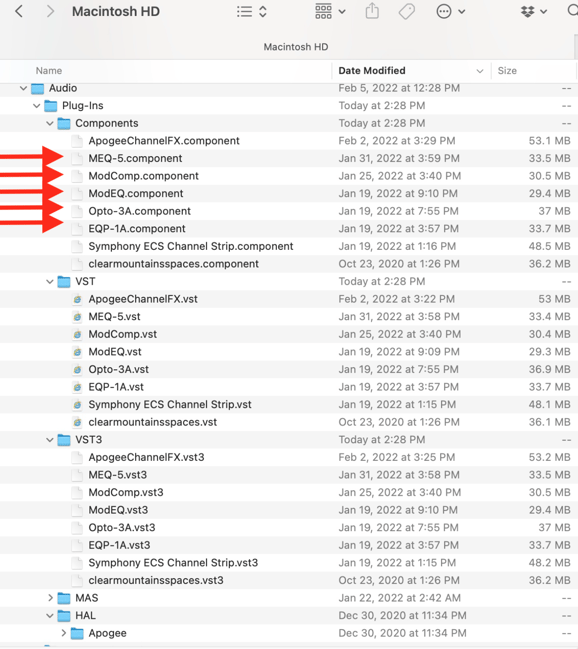Open the ellipsis Action menu

pos(450,11)
